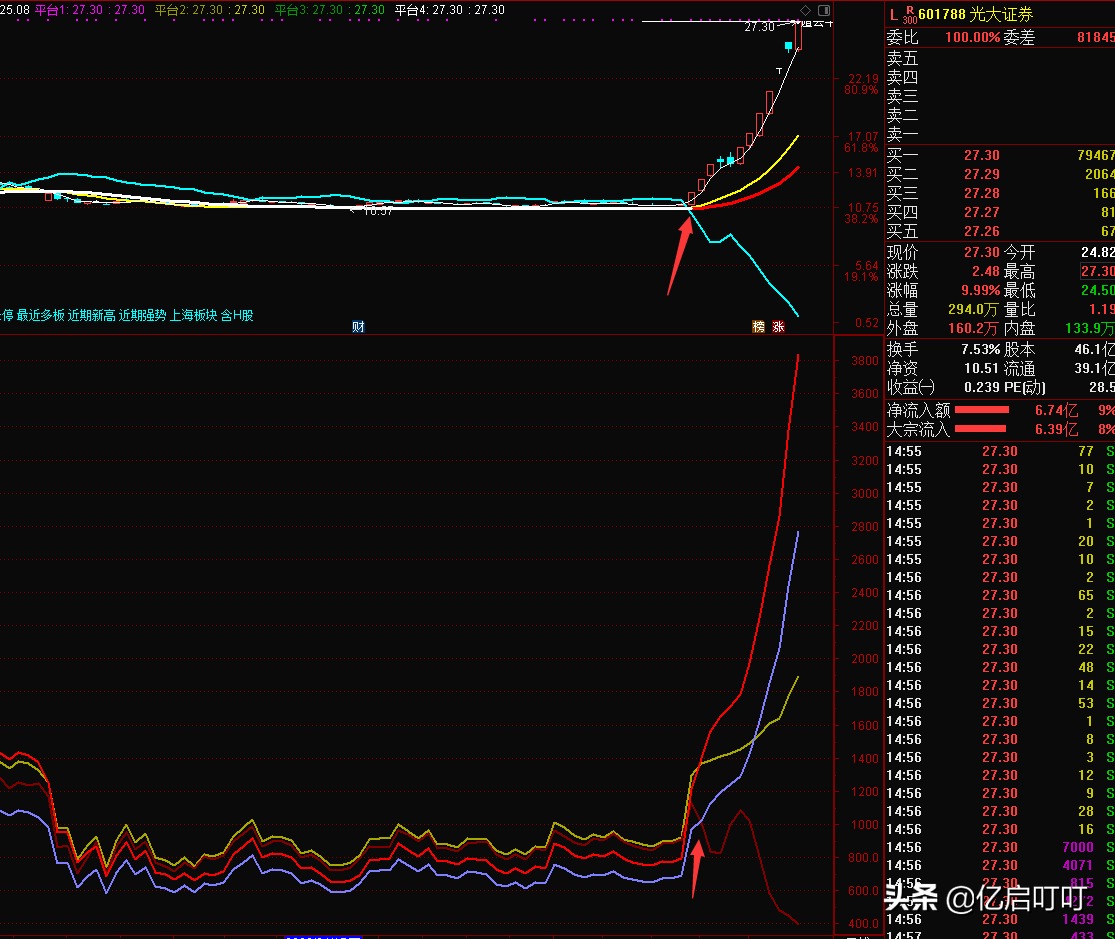
Task: Click the R300 margin badge icon
Action: 909,14
